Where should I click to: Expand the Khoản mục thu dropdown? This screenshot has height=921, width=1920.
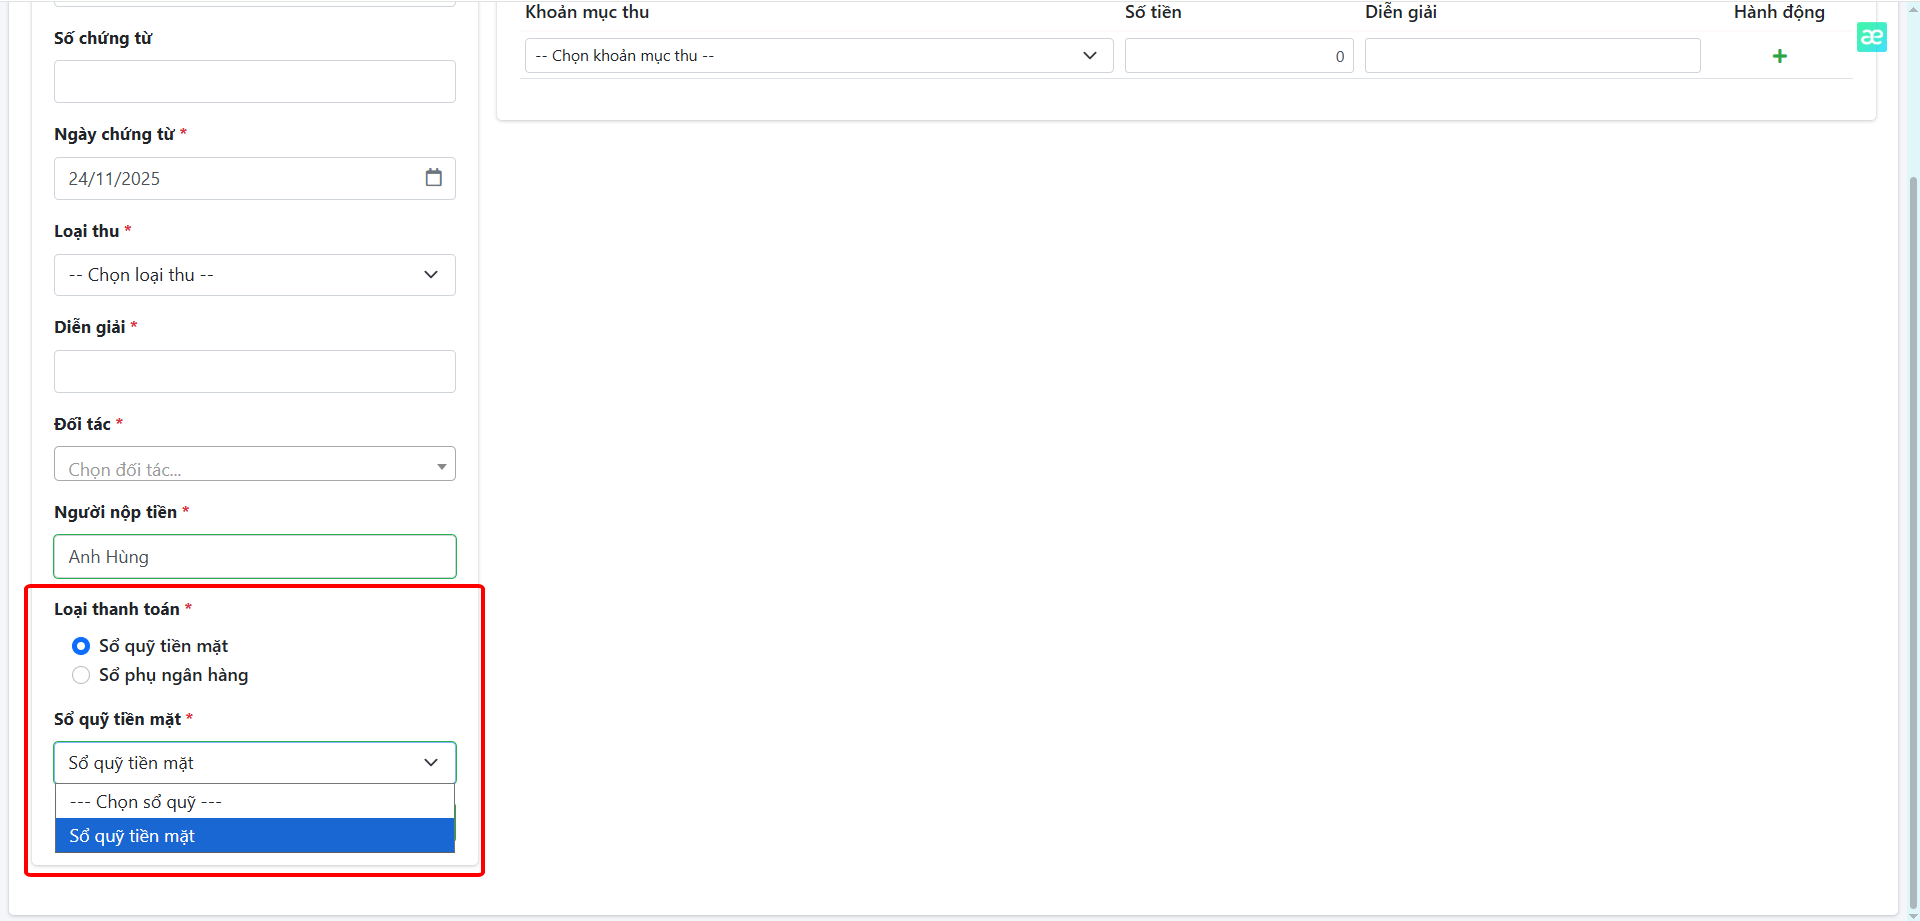(x=818, y=56)
